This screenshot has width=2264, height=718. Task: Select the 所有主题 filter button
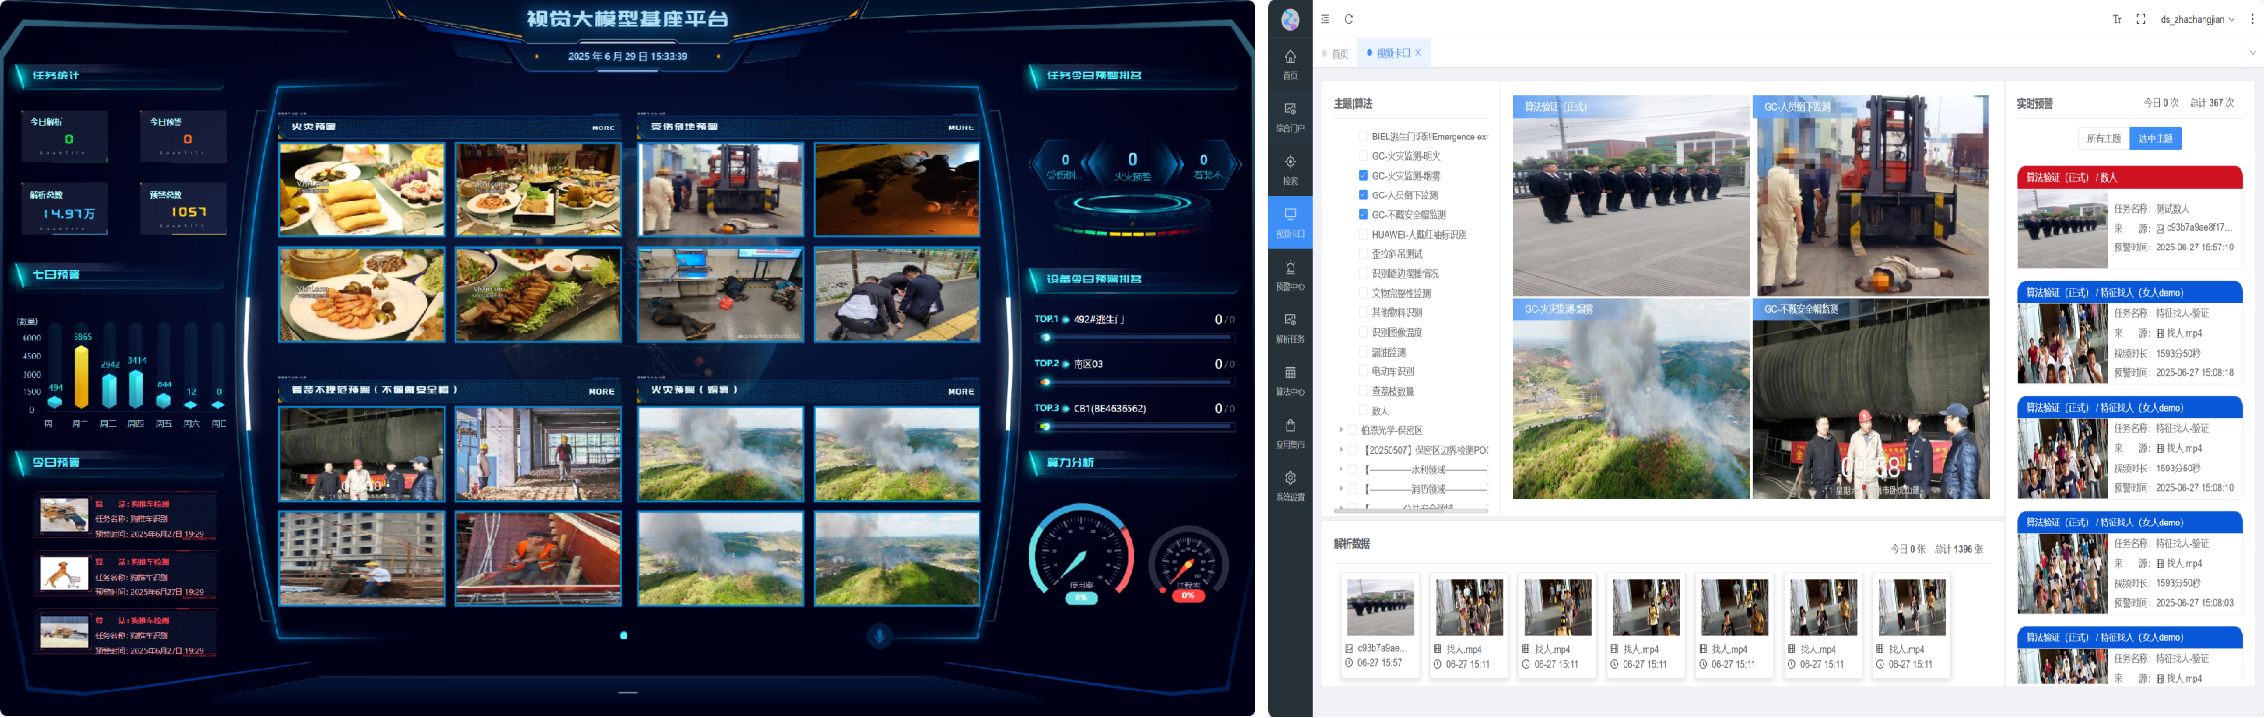coord(2103,138)
